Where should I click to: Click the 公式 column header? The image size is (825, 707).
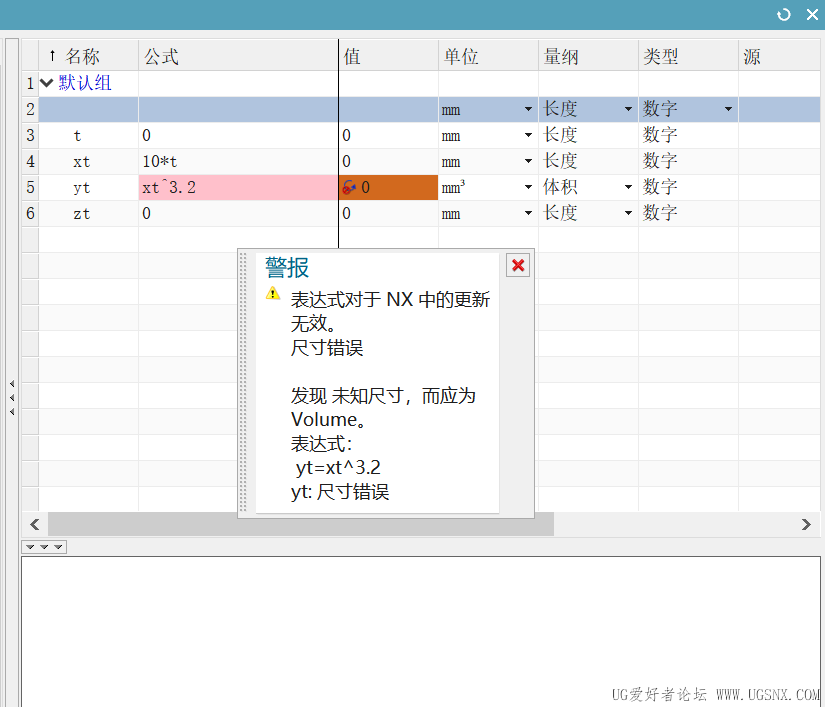(238, 55)
